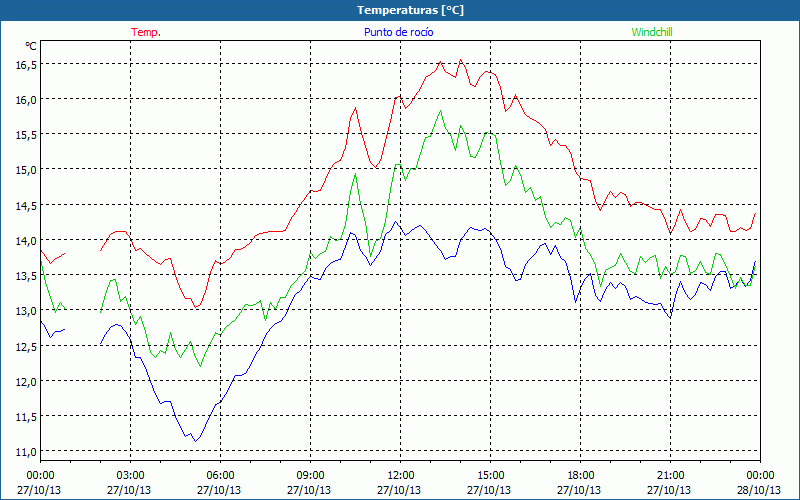Click the 13,5 y-axis value
This screenshot has width=800, height=500.
click(26, 276)
